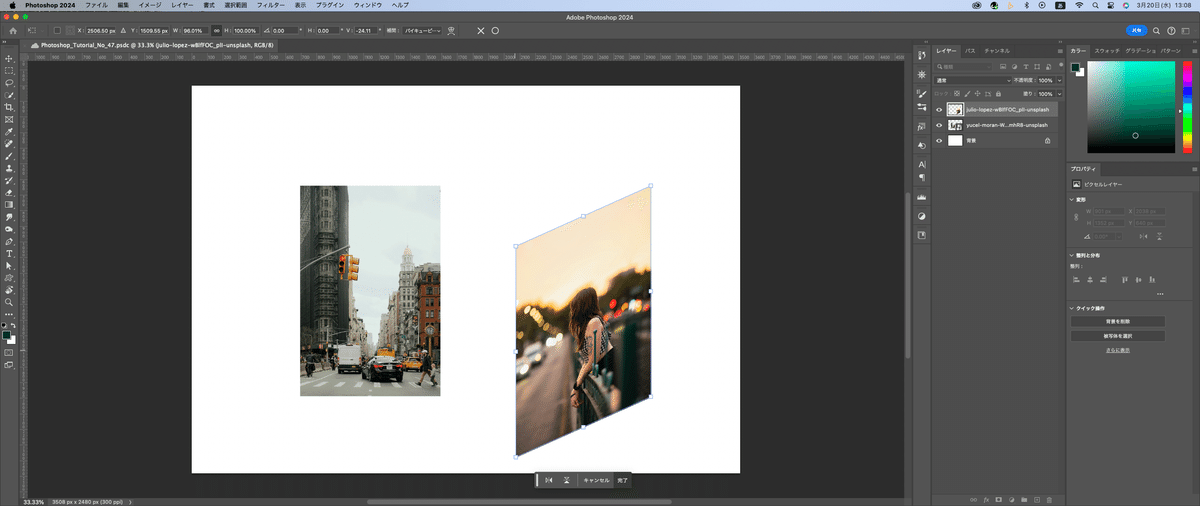
Task: Switch to the パス tab
Action: 970,50
